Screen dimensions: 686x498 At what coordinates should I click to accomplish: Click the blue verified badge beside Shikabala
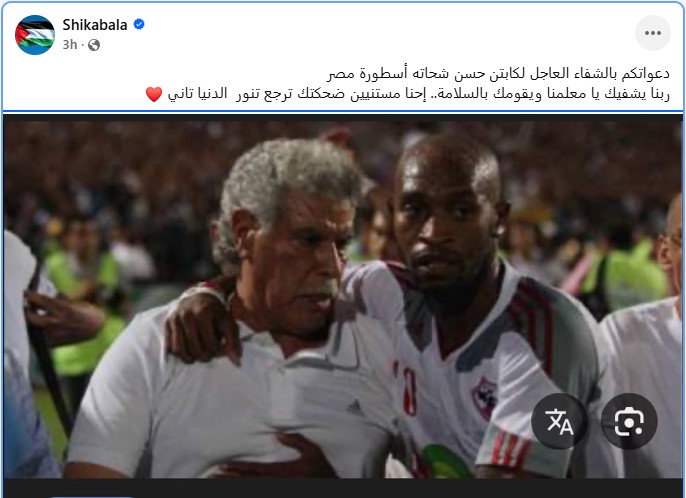(139, 25)
